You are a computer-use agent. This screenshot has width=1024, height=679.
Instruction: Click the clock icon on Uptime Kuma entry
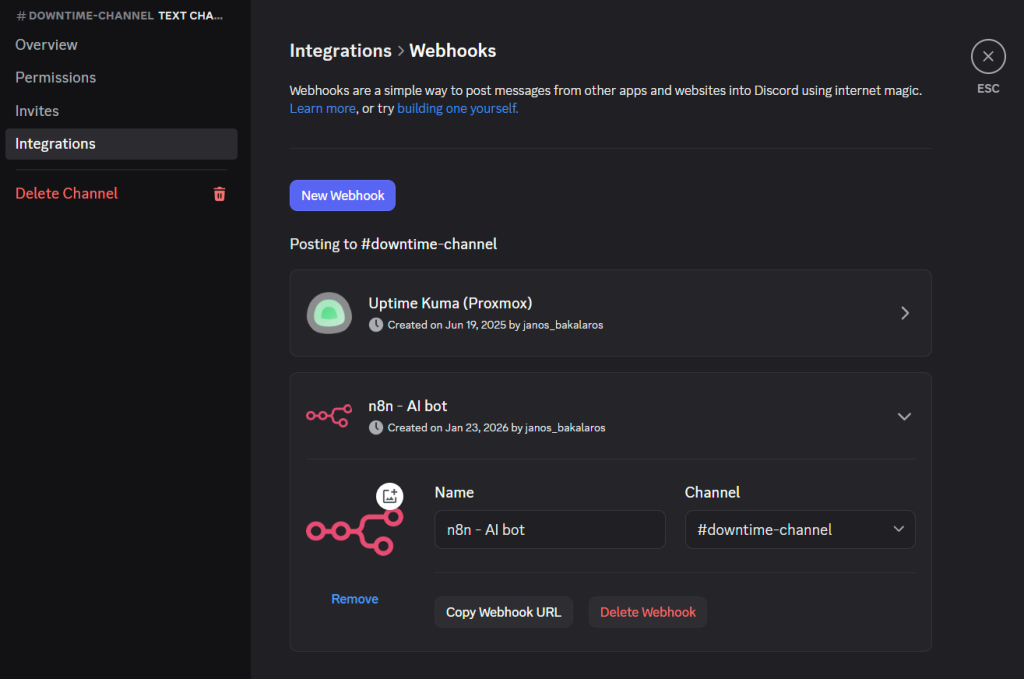pyautogui.click(x=375, y=324)
